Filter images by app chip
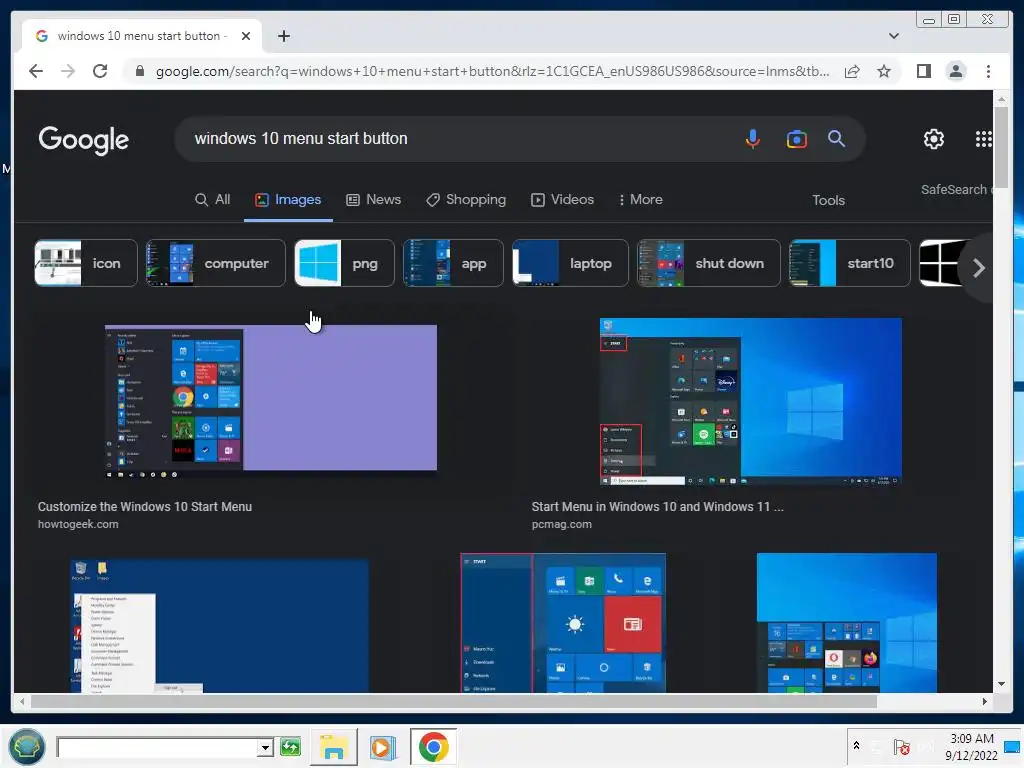Image resolution: width=1024 pixels, height=768 pixels. pyautogui.click(x=453, y=263)
